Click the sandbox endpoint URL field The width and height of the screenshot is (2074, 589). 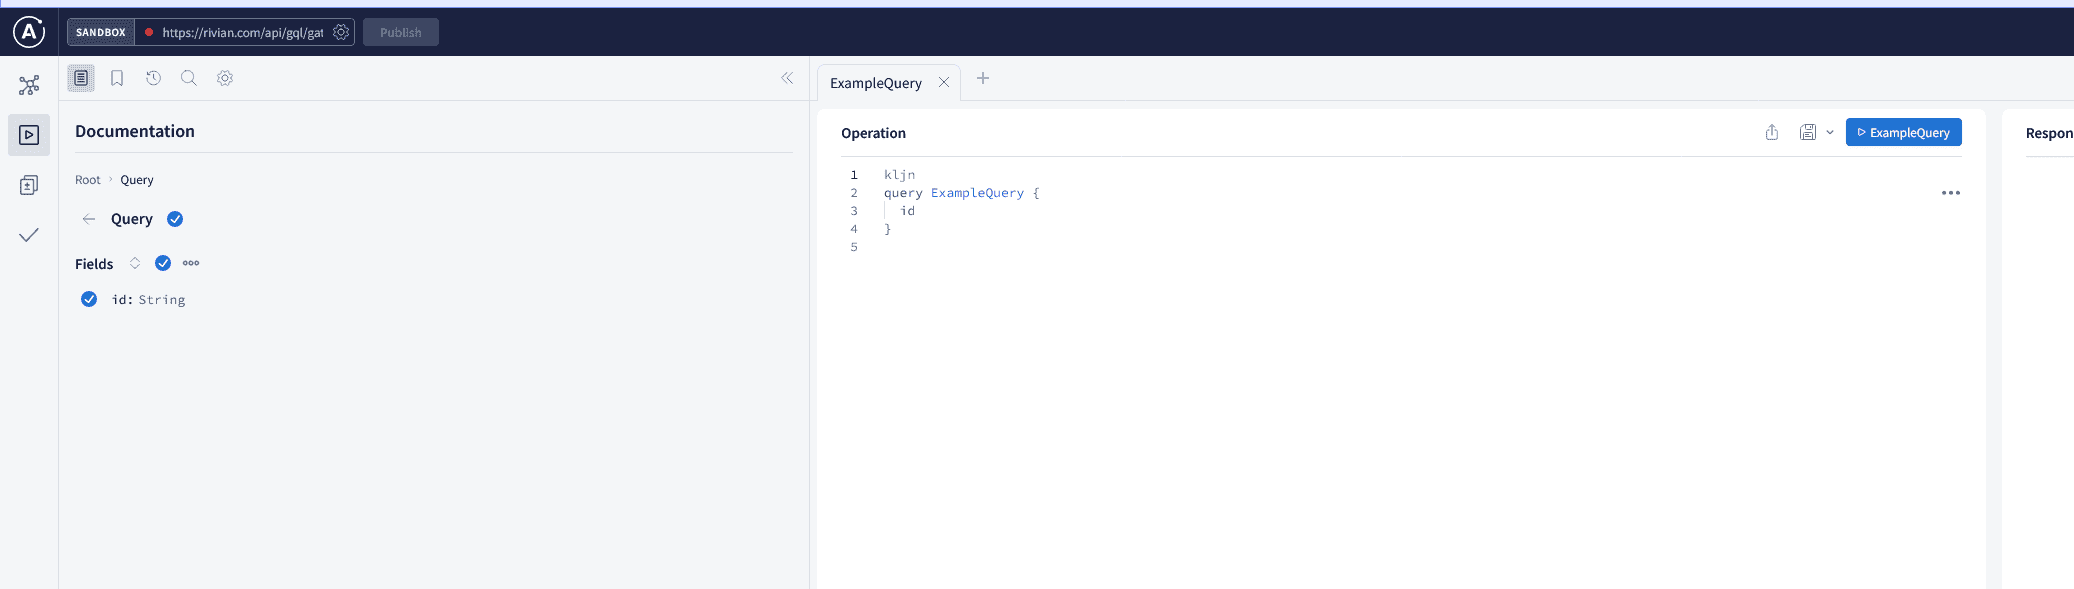[242, 32]
